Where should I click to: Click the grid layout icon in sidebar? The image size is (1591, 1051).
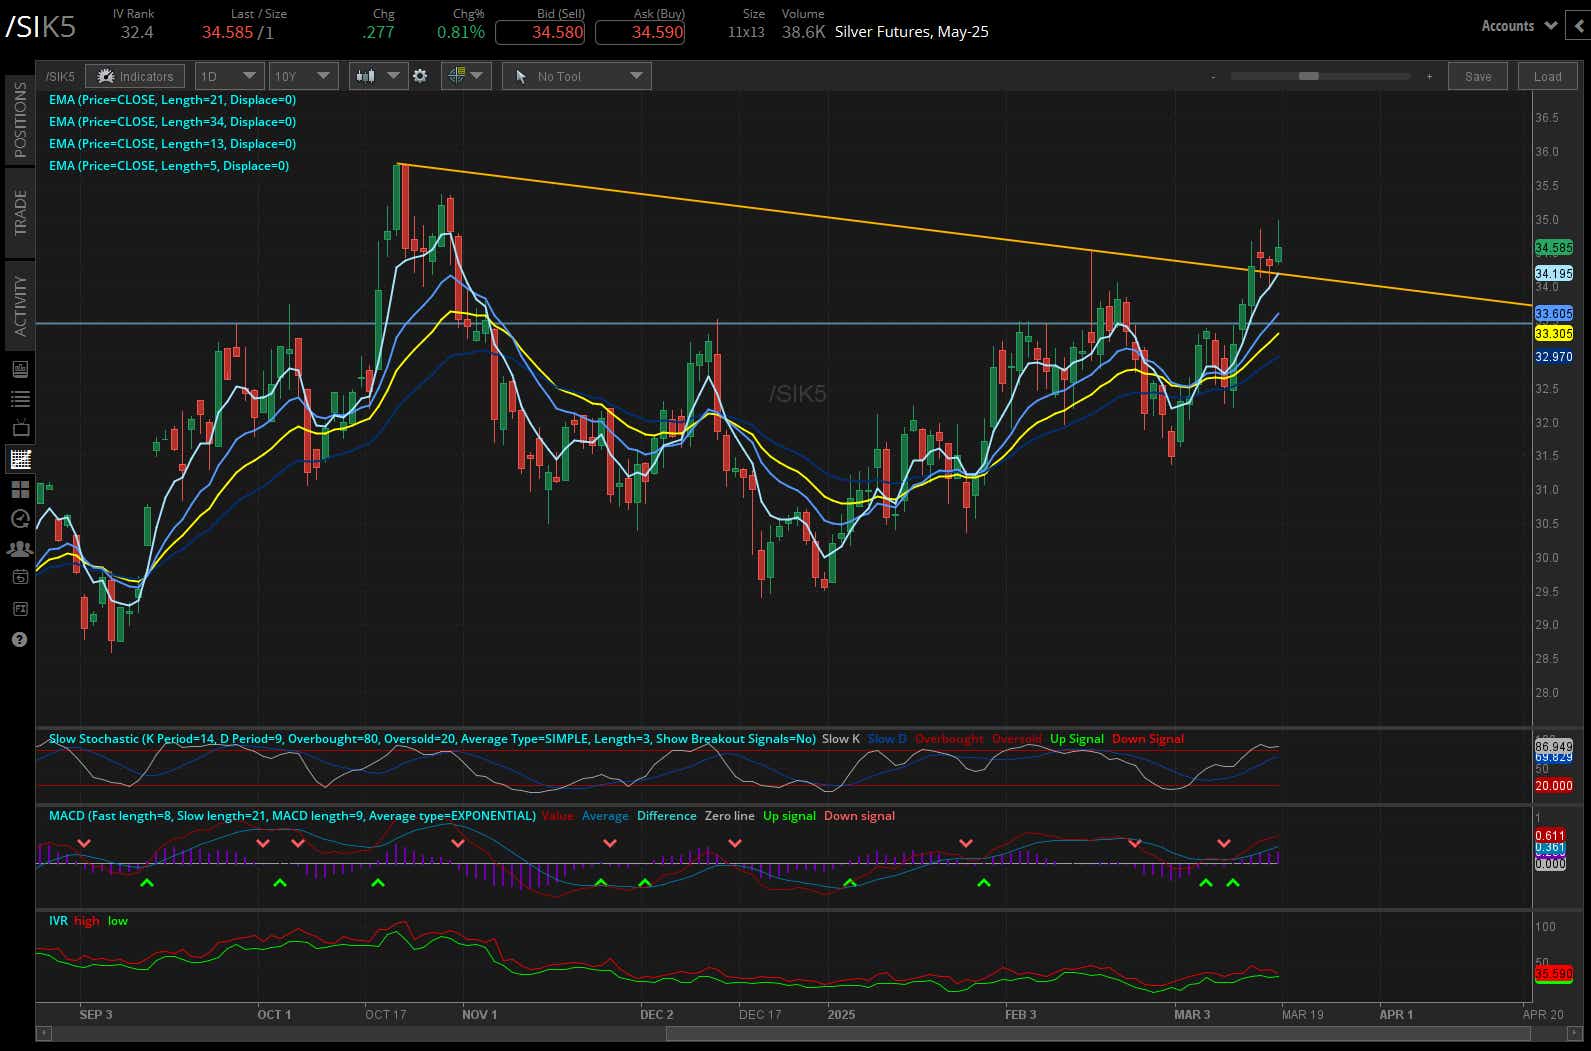click(20, 489)
